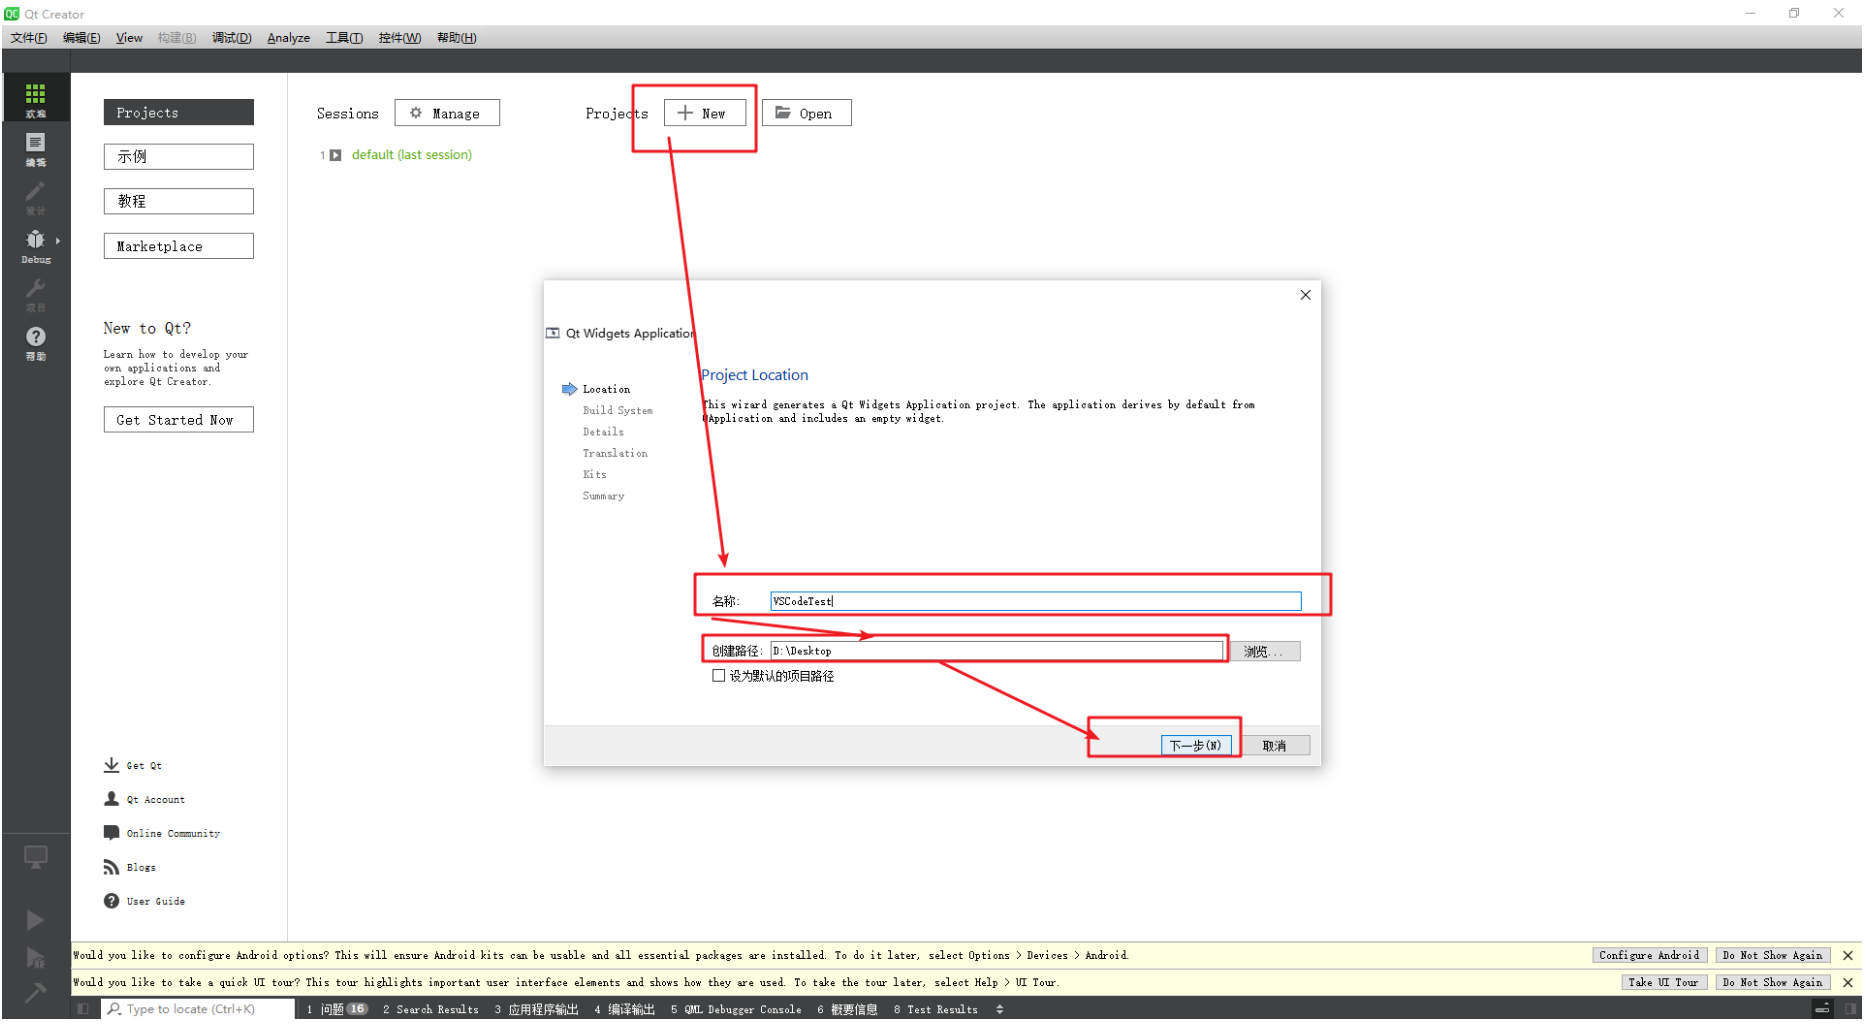1866x1025 pixels.
Task: Open the 编译输出 output pane
Action: point(624,1010)
